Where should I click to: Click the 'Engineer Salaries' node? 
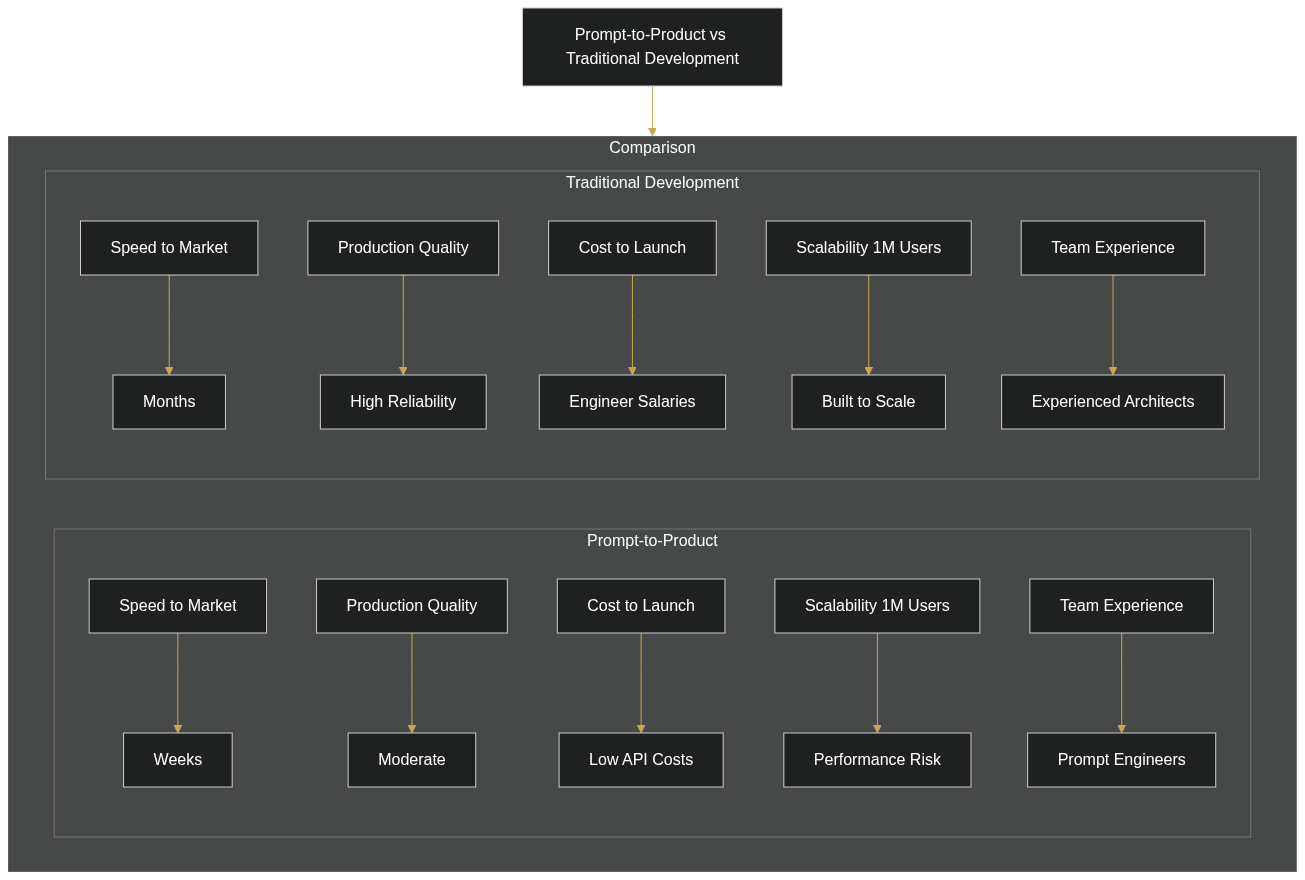click(632, 402)
